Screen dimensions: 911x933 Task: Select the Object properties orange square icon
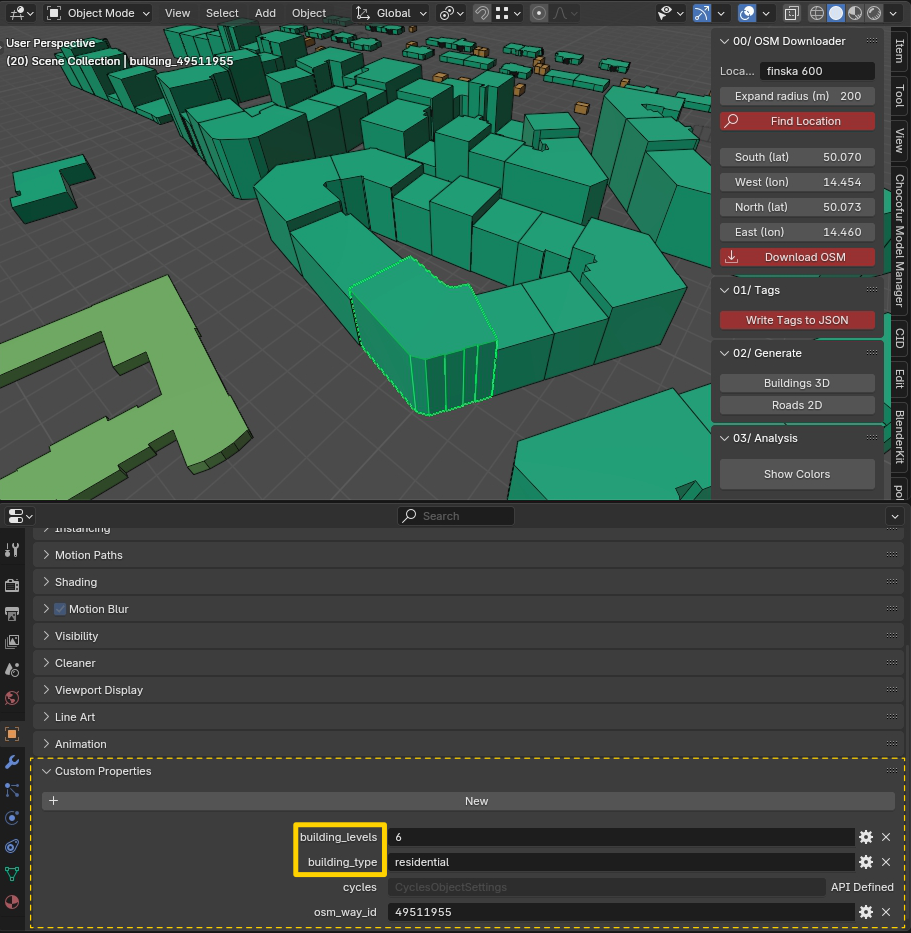[12, 734]
